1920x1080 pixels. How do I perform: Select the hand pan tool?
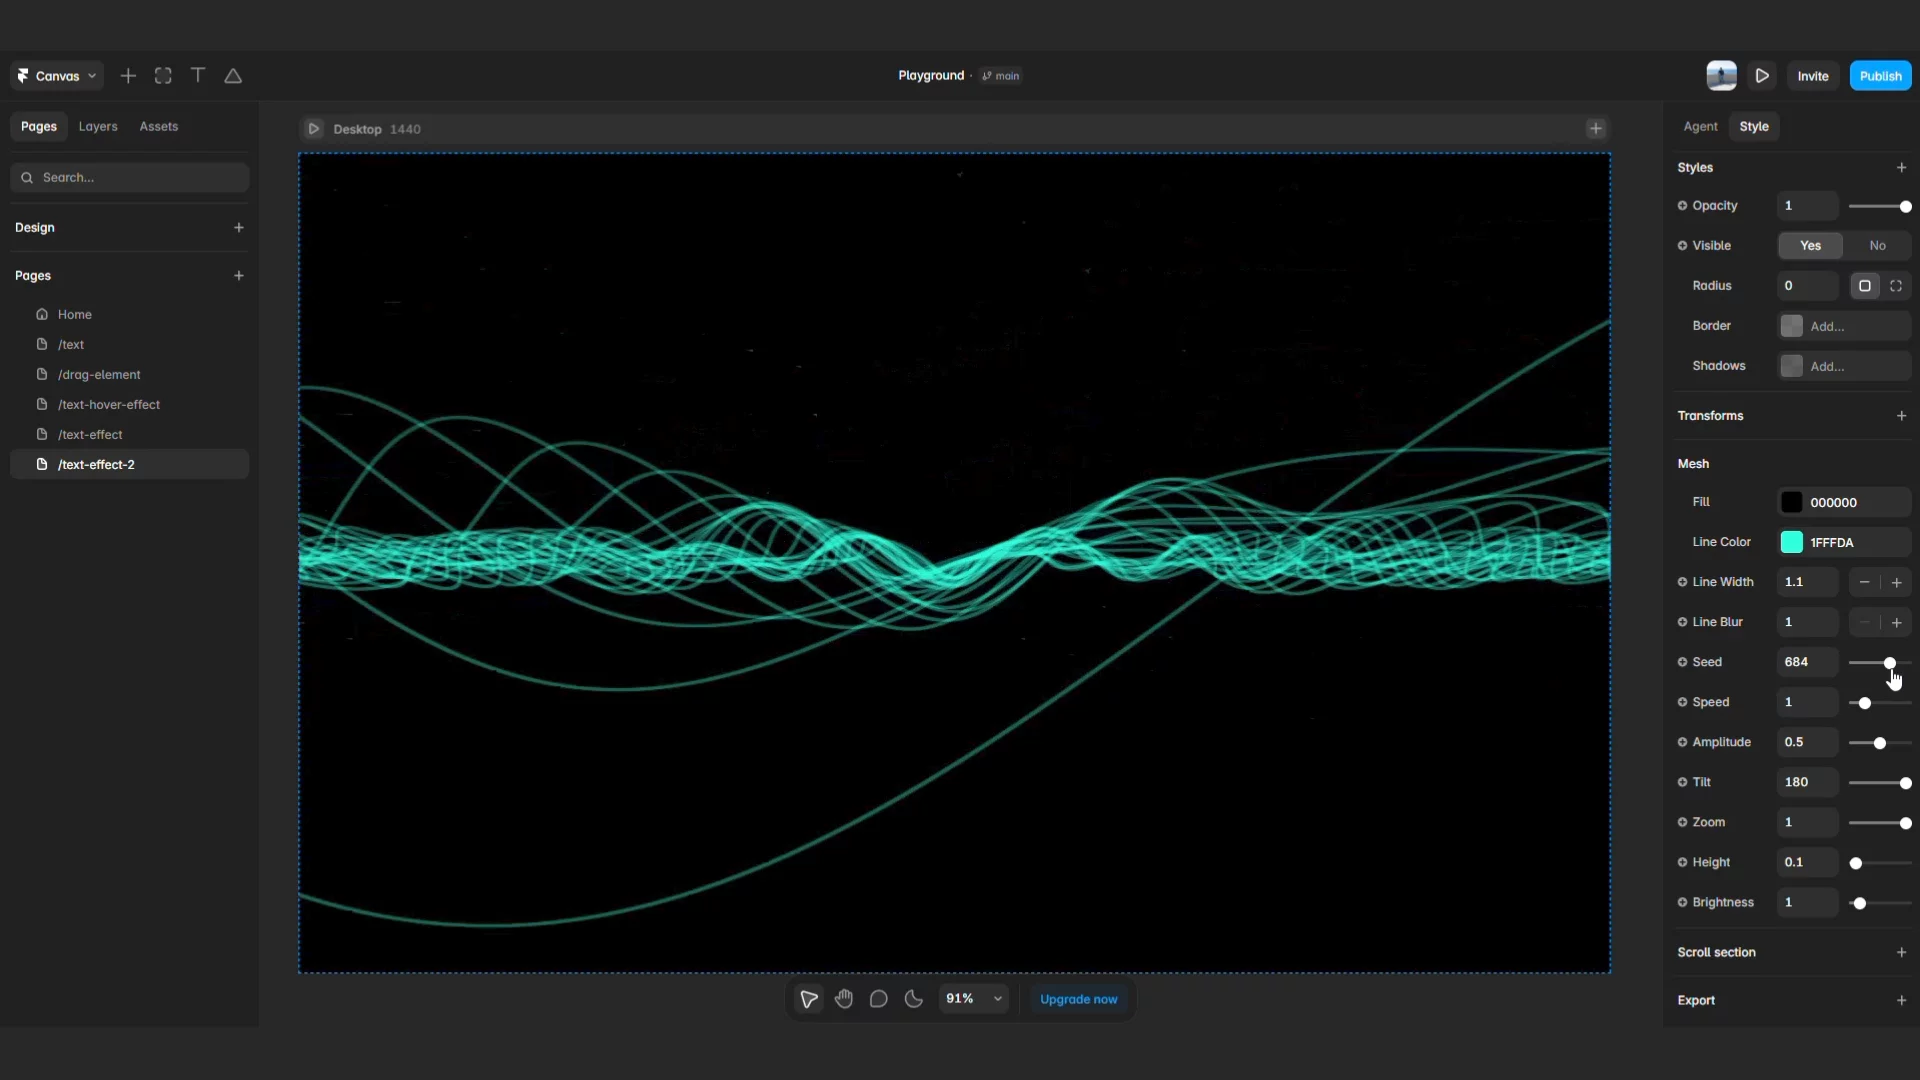tap(844, 999)
